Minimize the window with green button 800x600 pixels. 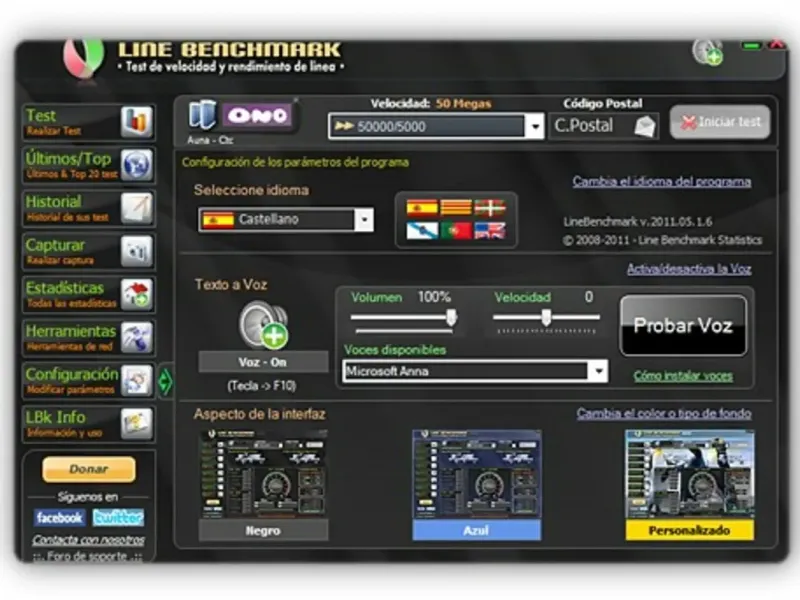(x=751, y=46)
